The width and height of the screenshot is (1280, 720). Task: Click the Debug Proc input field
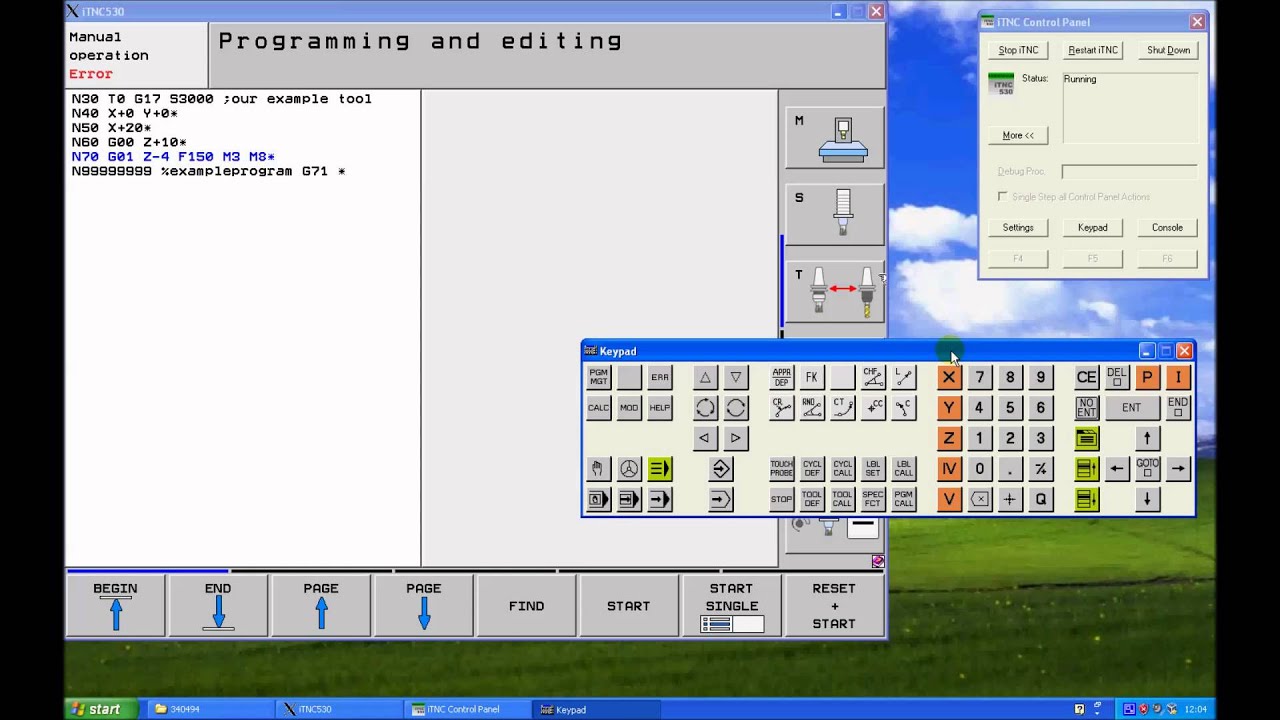click(x=1129, y=172)
